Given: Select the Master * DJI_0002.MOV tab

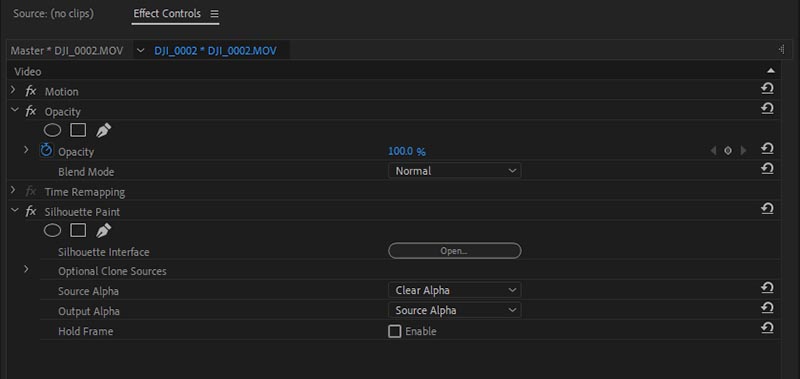Looking at the screenshot, I should pyautogui.click(x=67, y=50).
